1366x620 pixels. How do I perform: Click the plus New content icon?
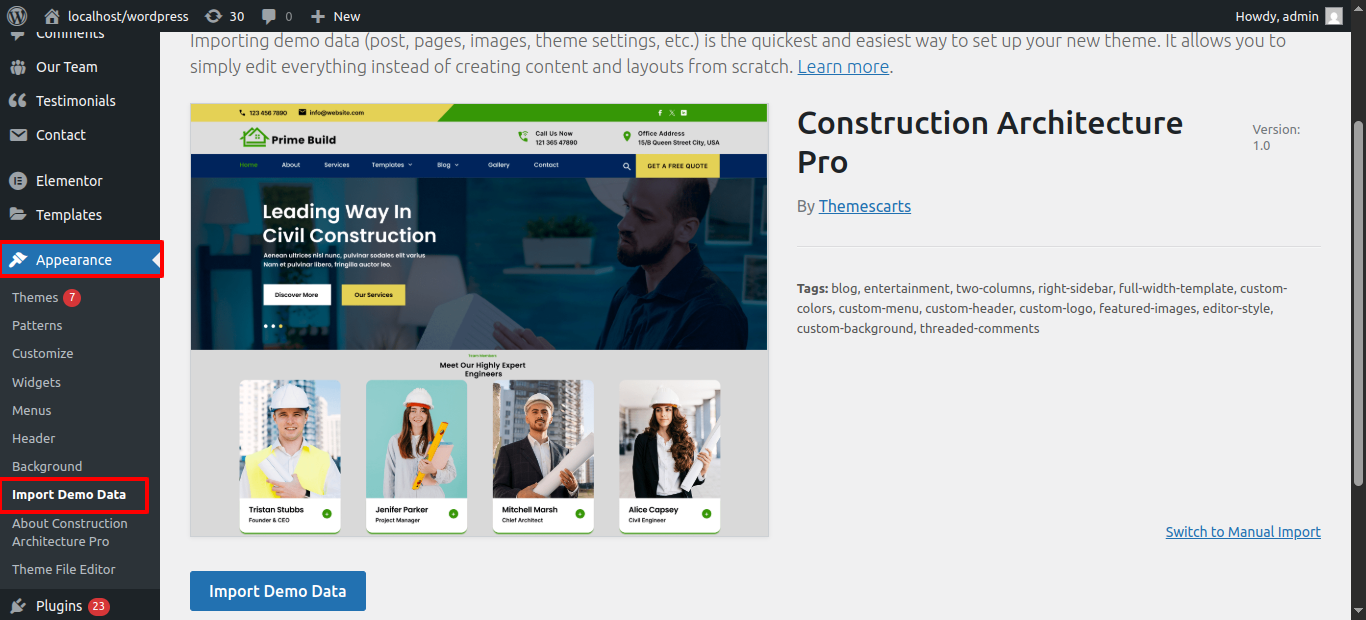(x=318, y=16)
